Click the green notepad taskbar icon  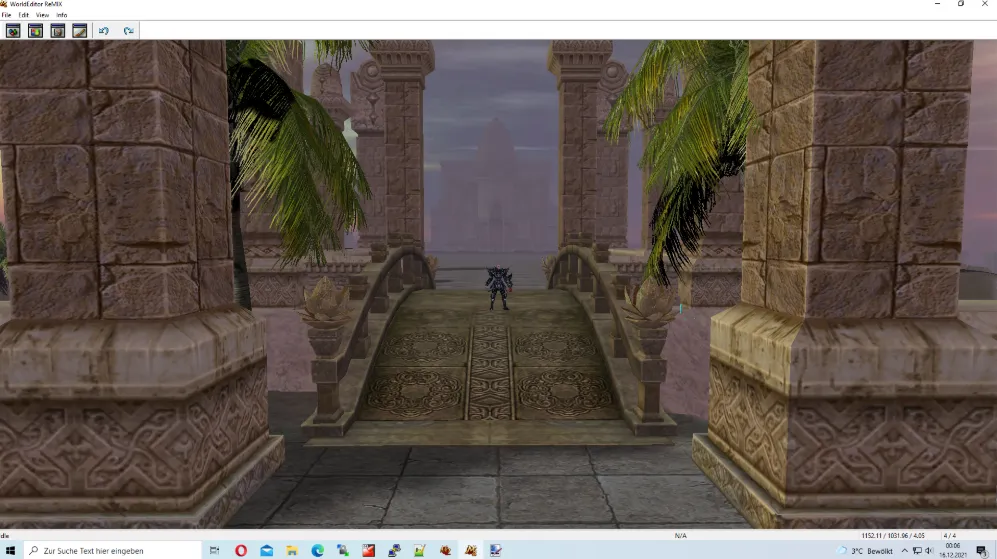click(420, 551)
